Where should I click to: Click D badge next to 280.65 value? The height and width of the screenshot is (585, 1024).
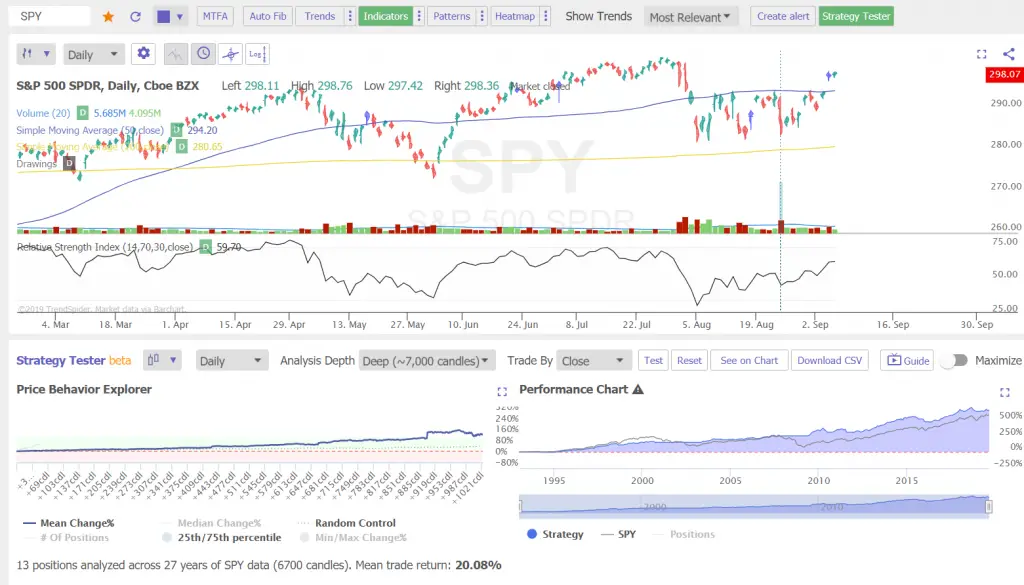[182, 146]
